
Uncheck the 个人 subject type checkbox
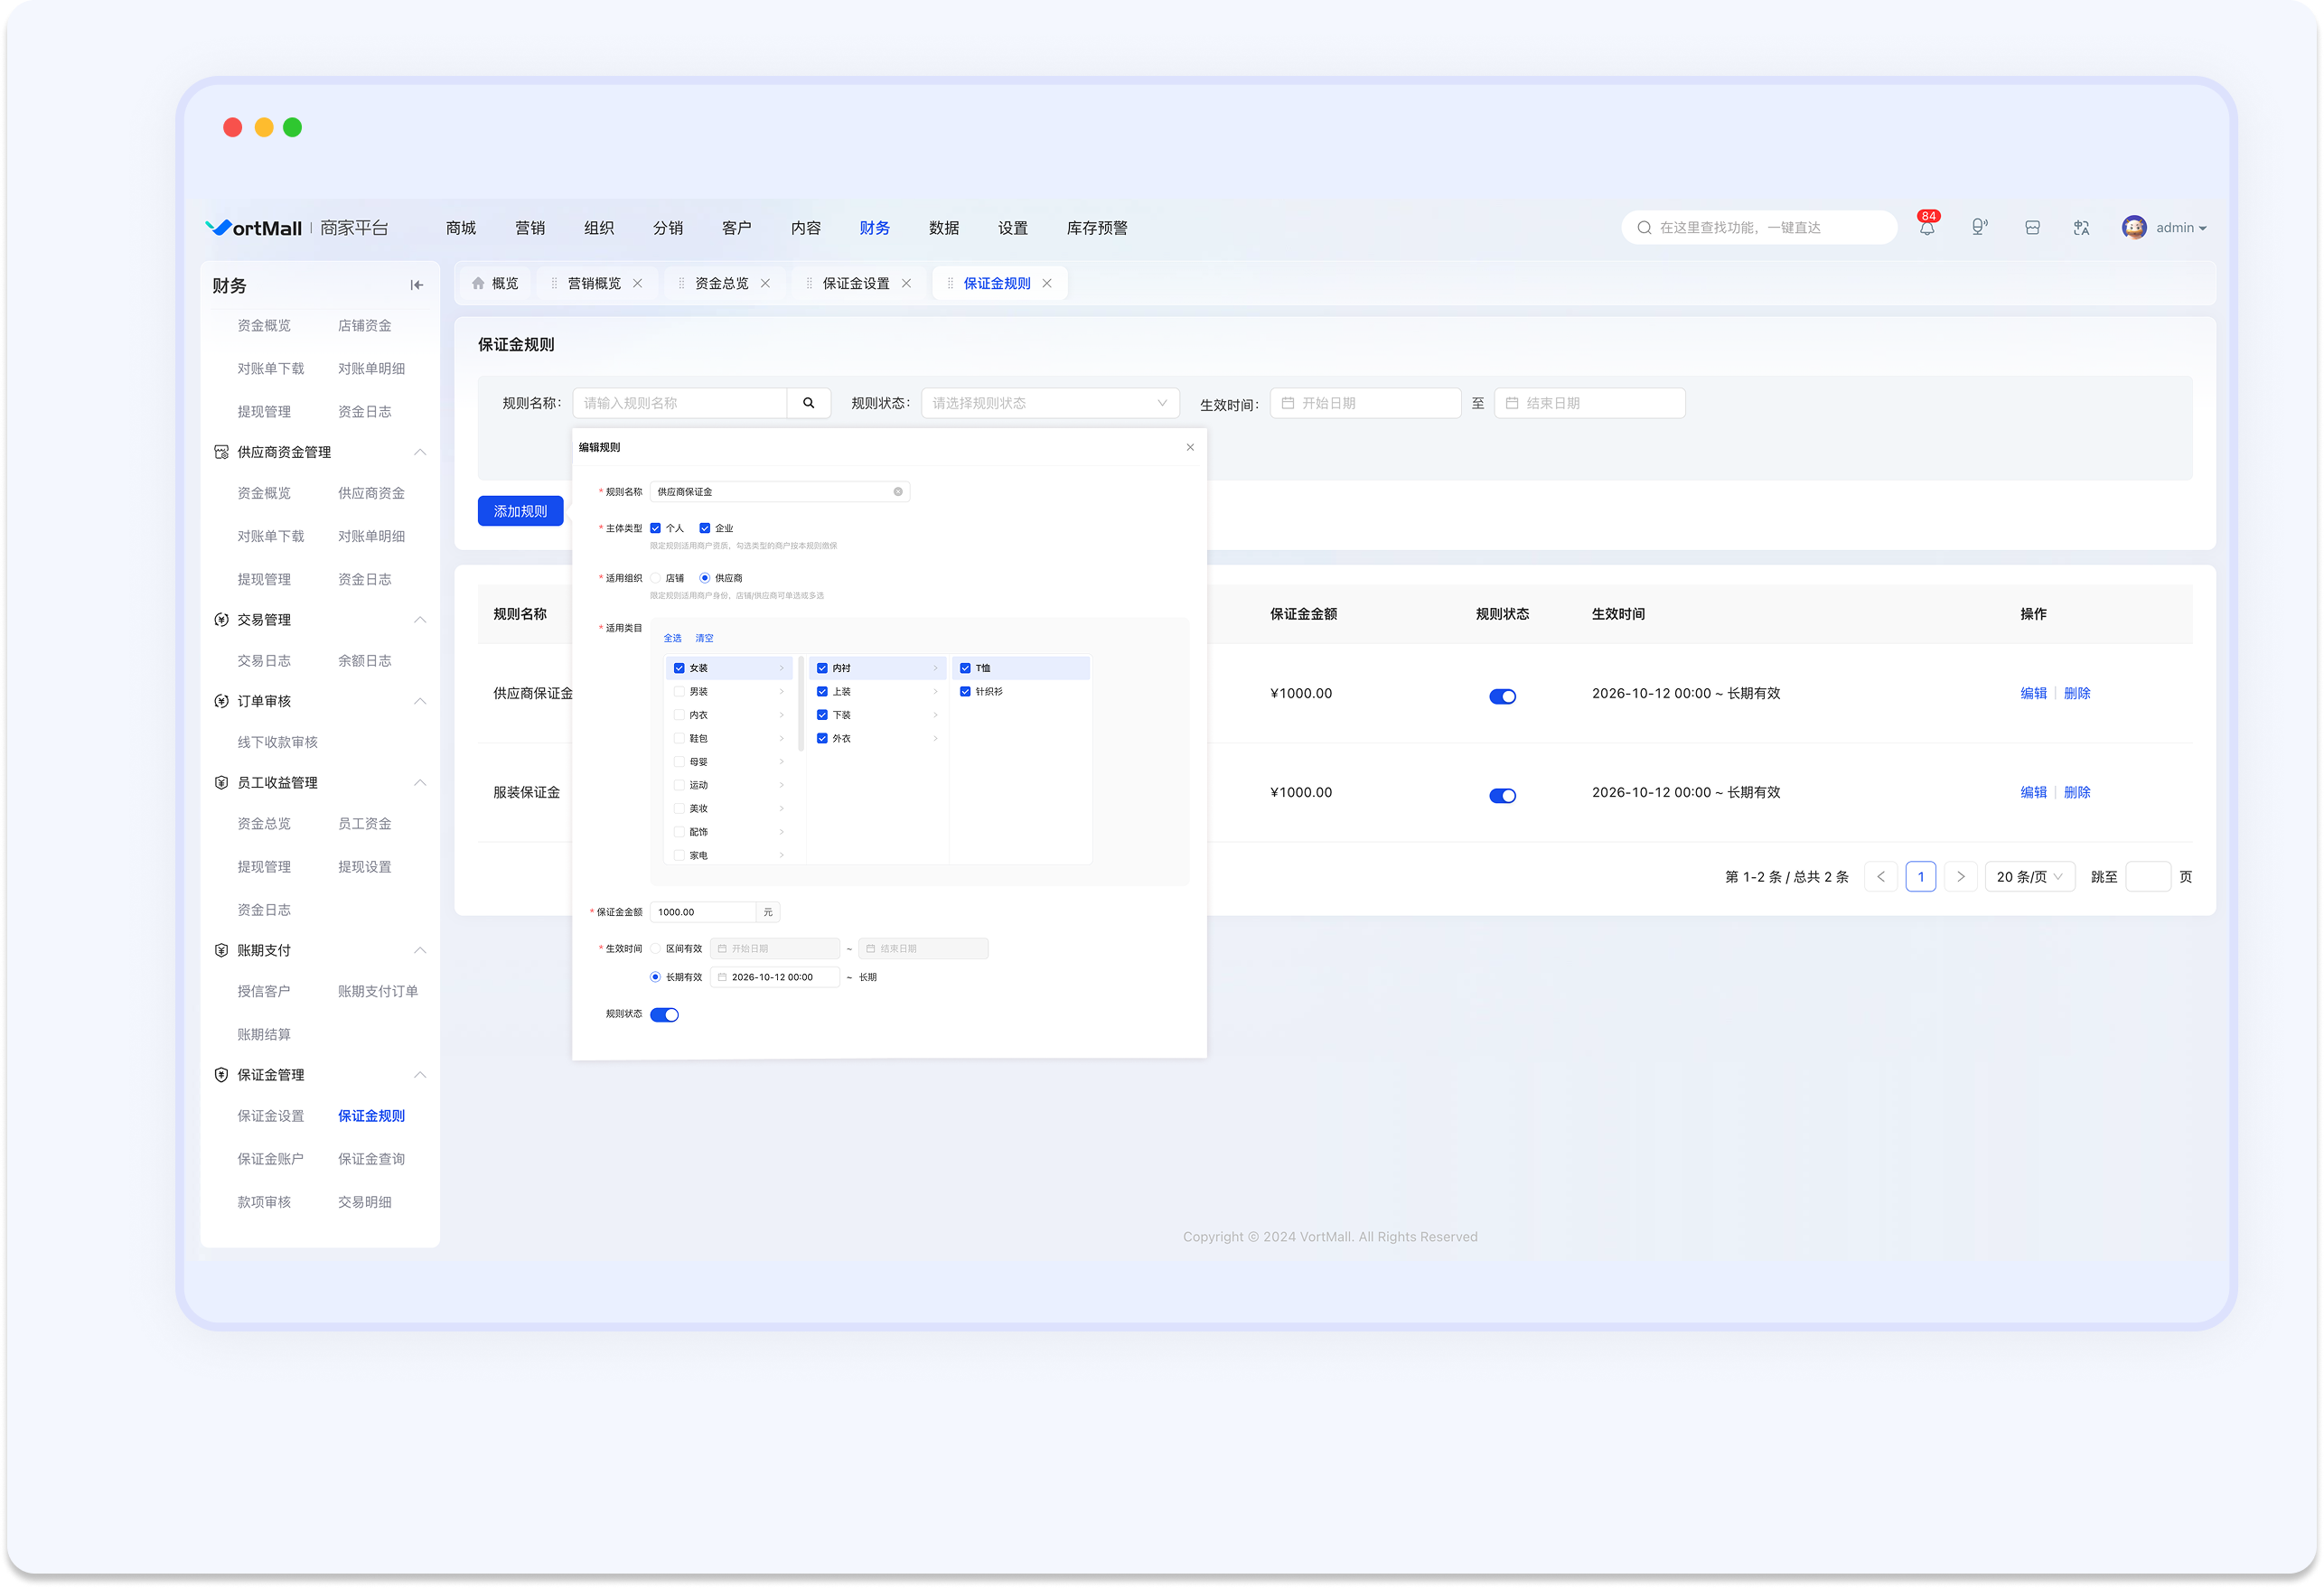[x=655, y=528]
